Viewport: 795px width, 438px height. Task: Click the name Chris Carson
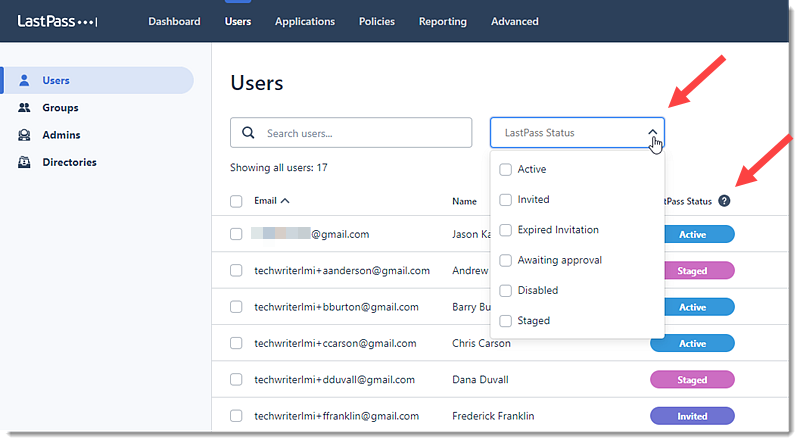point(481,343)
